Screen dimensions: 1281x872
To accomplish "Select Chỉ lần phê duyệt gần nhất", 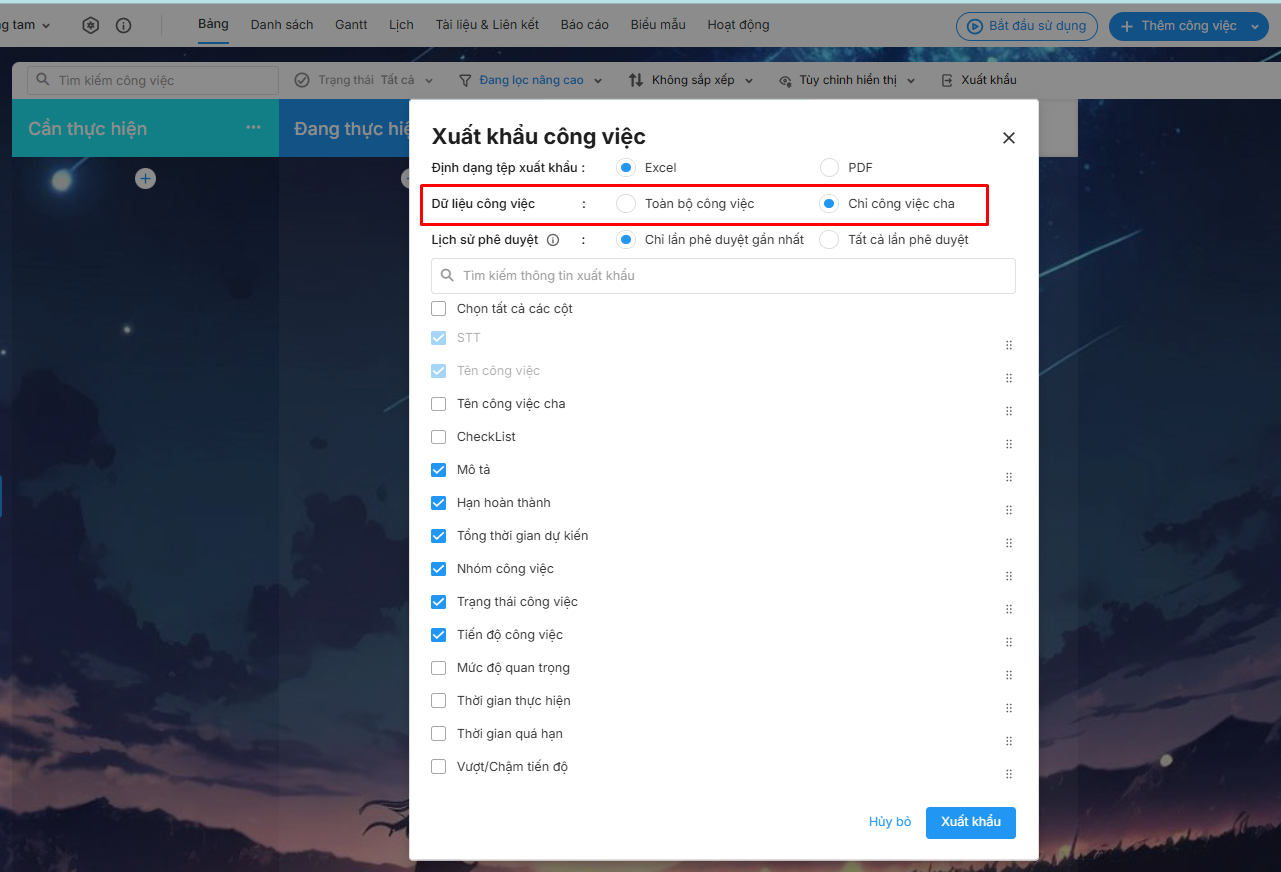I will pyautogui.click(x=626, y=240).
